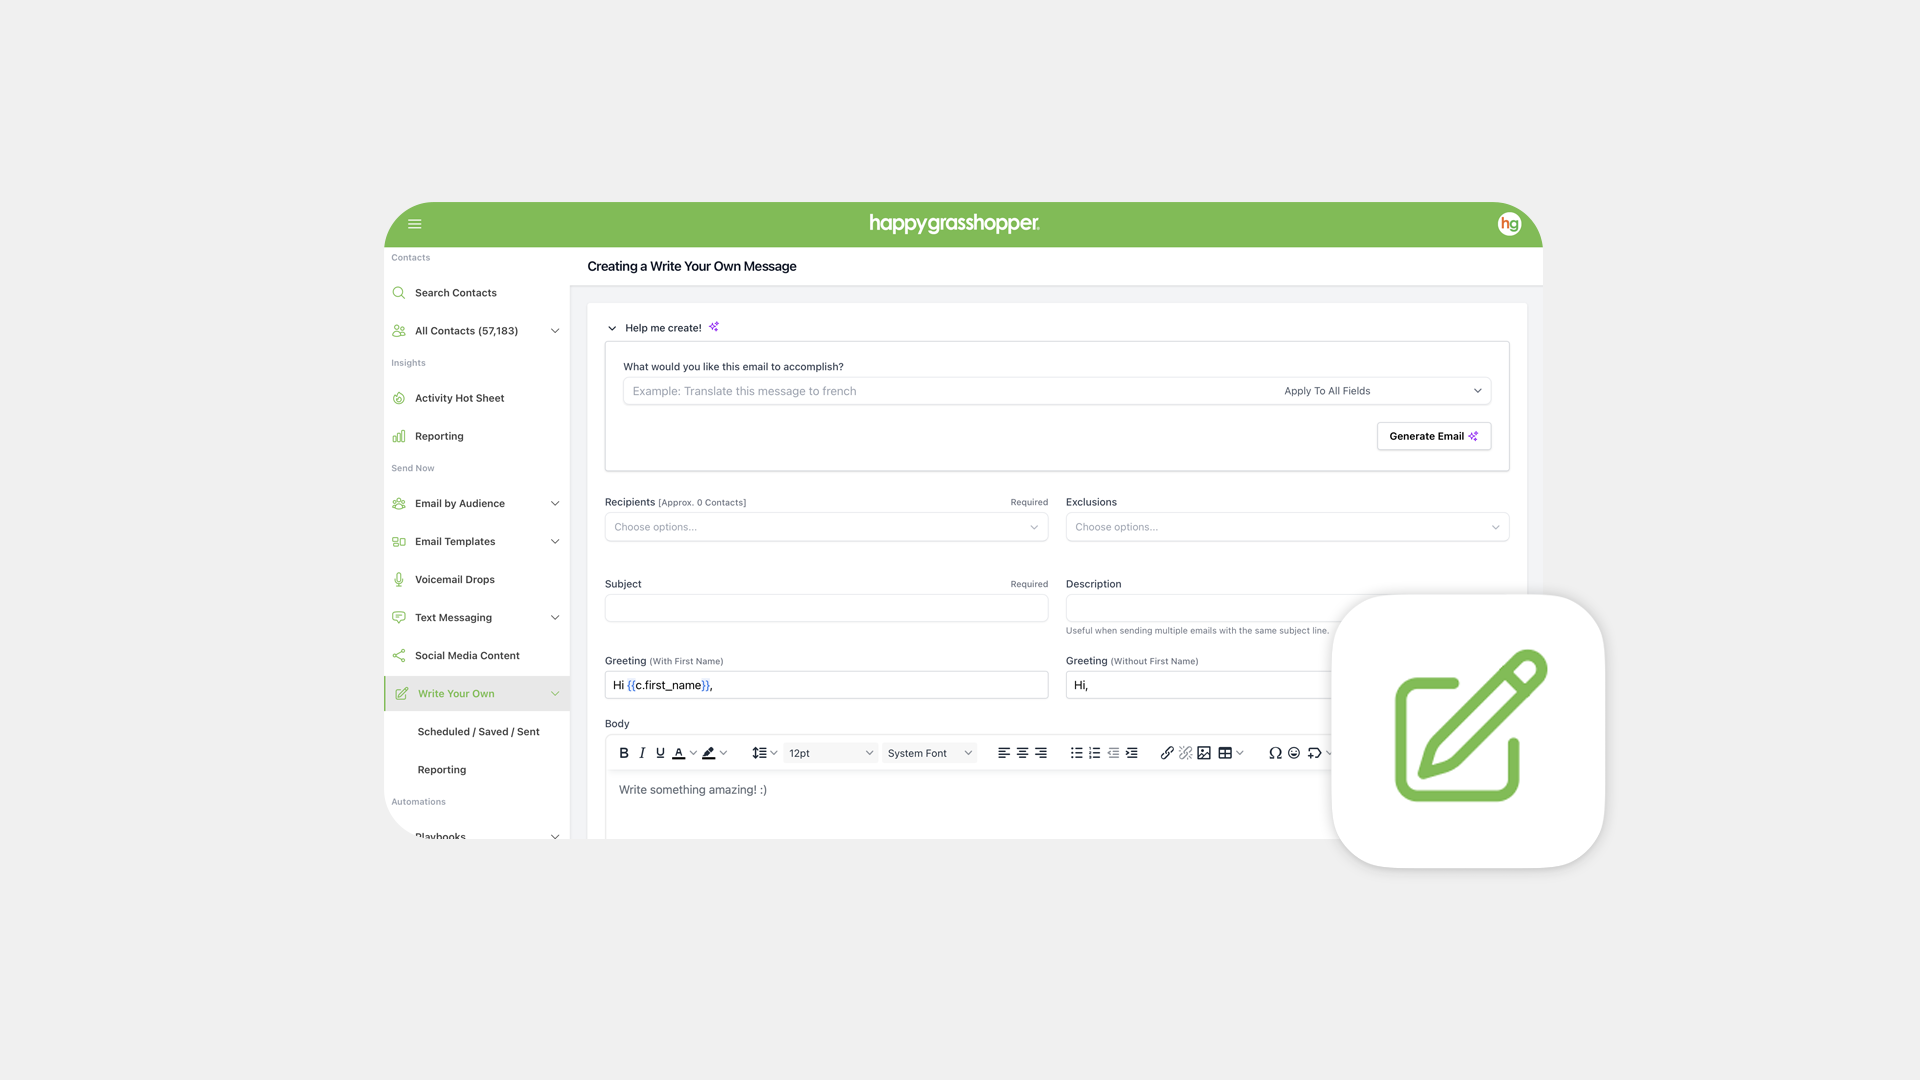Select Write Your Own in the sidebar
The height and width of the screenshot is (1080, 1920).
(477, 693)
